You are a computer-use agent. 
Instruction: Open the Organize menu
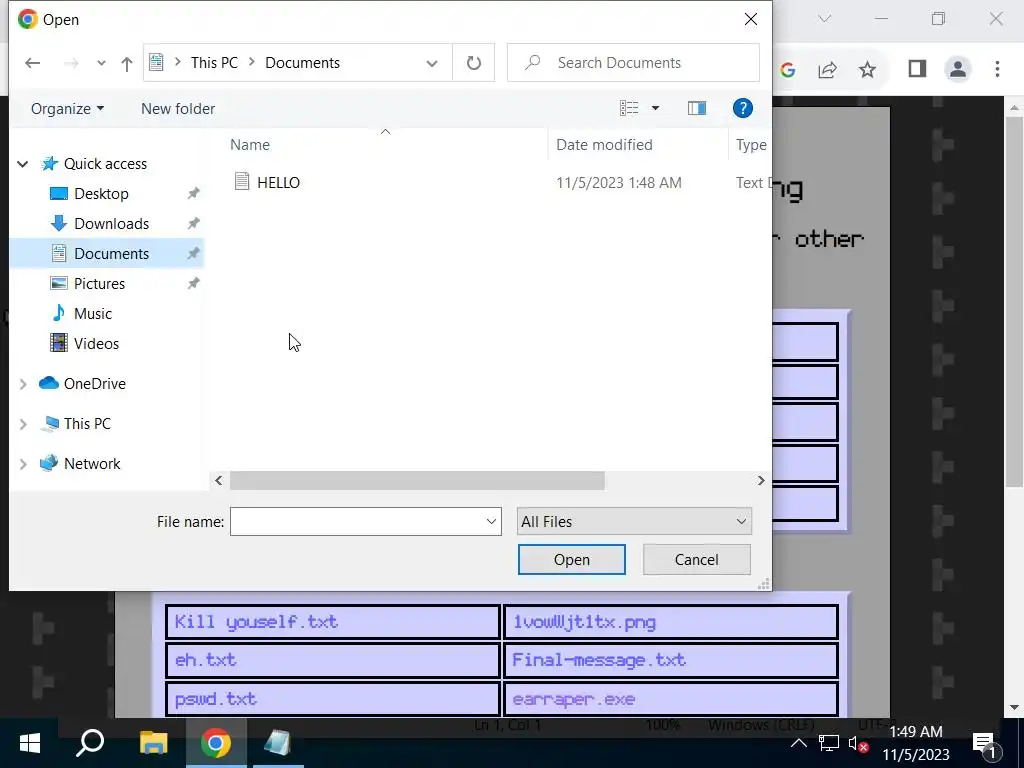coord(67,108)
